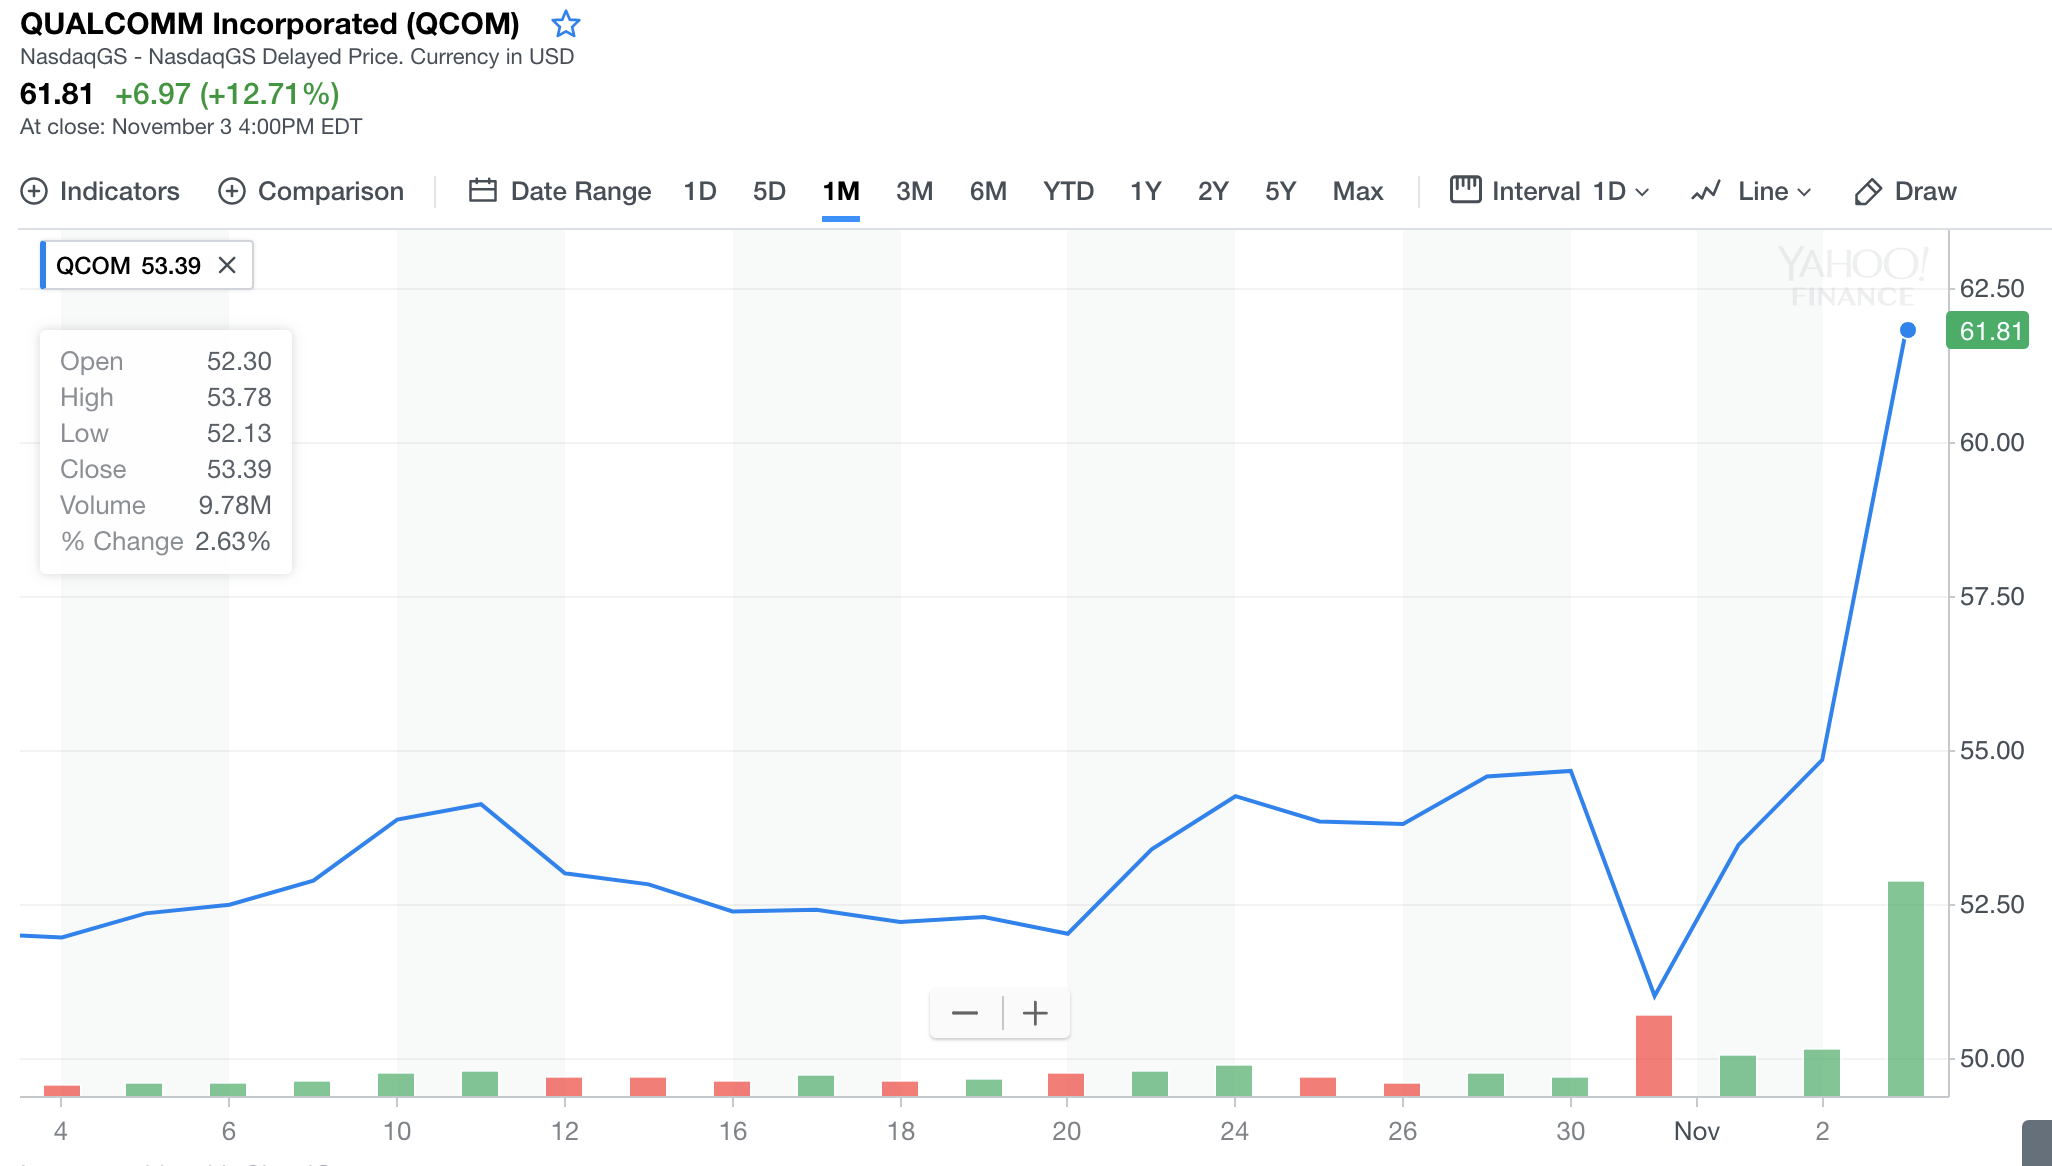2052x1166 pixels.
Task: Click the Draw pencil icon
Action: pos(1867,191)
